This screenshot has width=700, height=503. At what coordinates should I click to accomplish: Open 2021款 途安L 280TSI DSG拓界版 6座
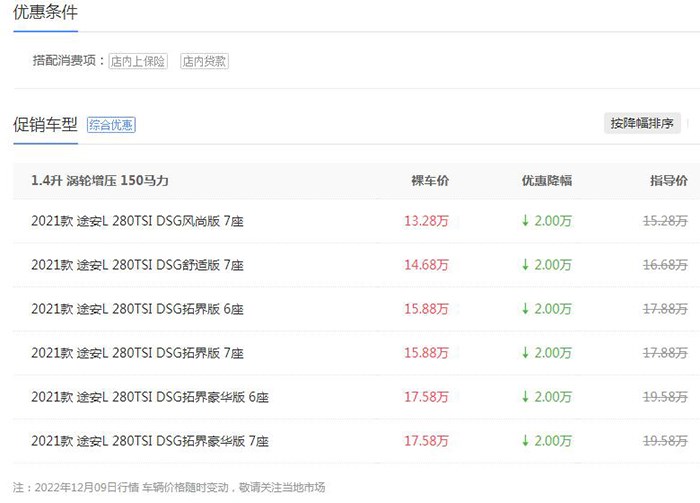pos(138,309)
